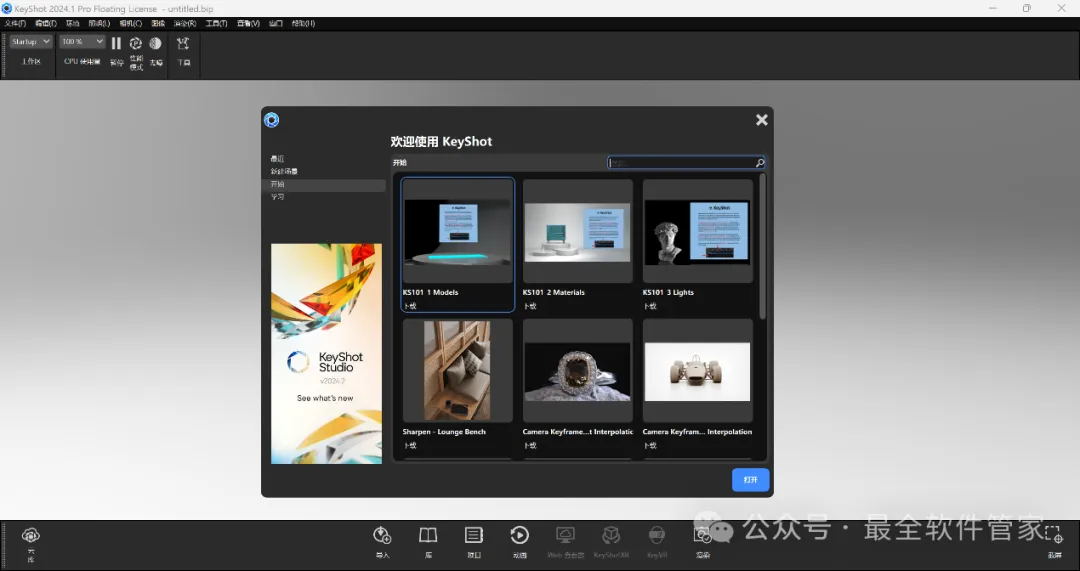The width and height of the screenshot is (1080, 571).
Task: Click 下载 under the race car scene
Action: coord(650,446)
